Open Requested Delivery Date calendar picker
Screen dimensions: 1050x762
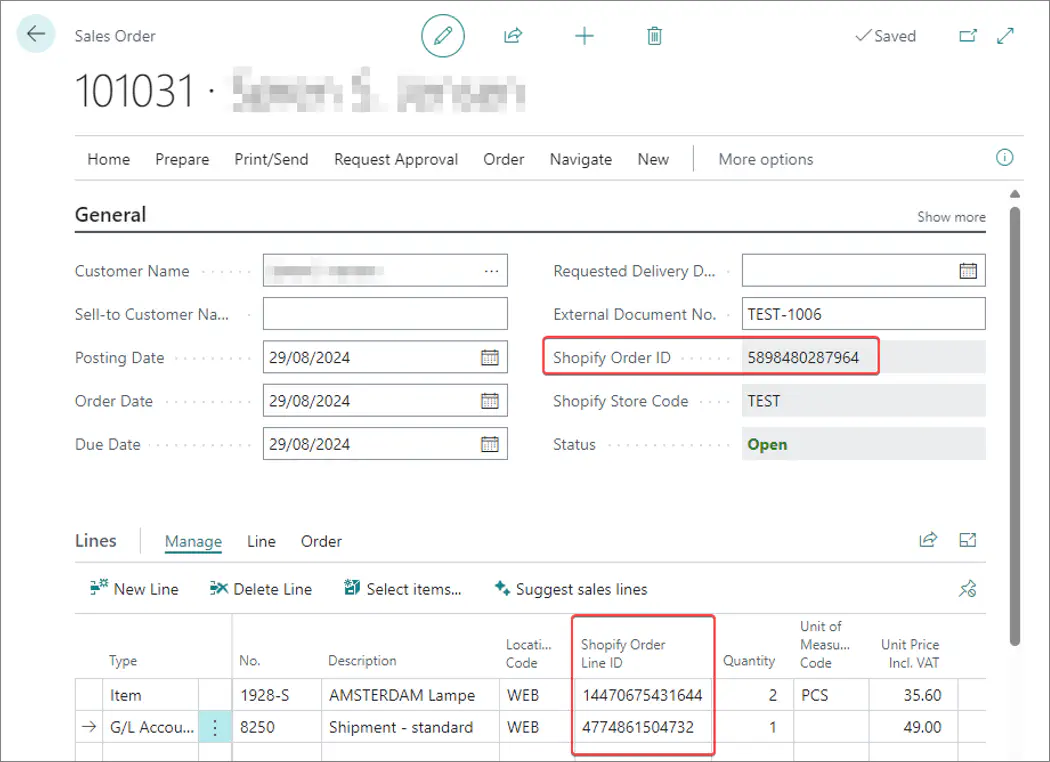pyautogui.click(x=968, y=271)
